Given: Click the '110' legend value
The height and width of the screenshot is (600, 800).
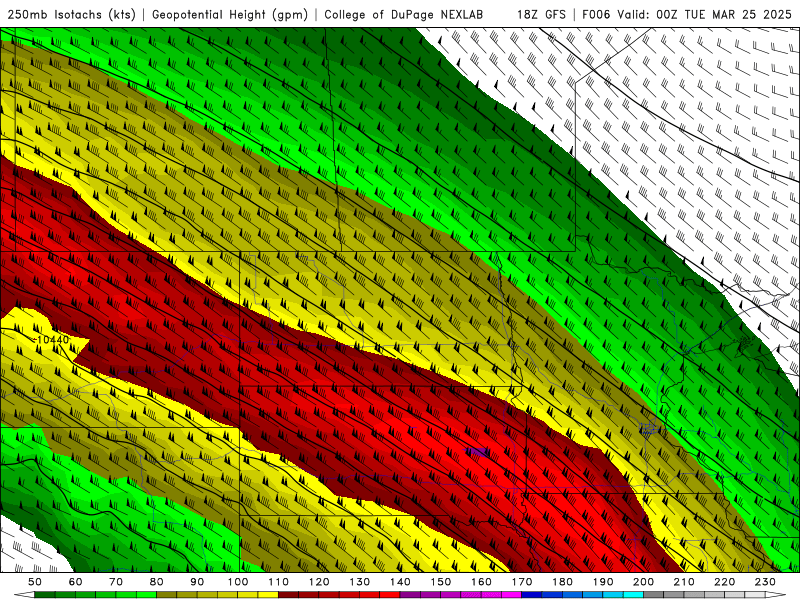Looking at the screenshot, I should pos(279,582).
